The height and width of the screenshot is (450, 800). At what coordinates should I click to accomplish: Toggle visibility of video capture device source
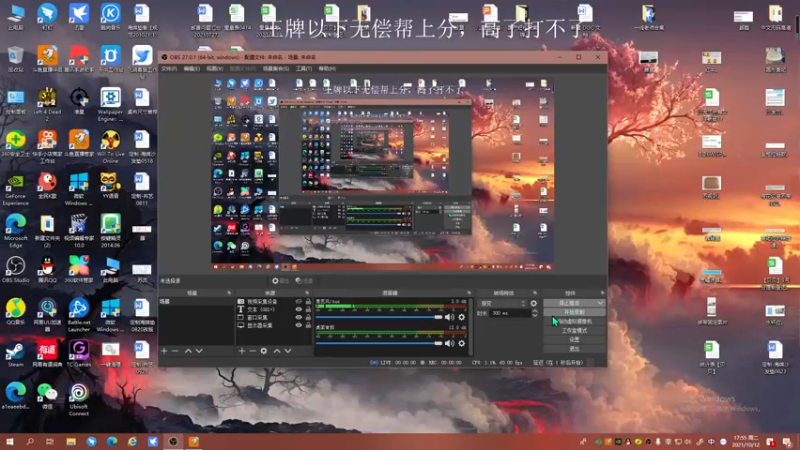[299, 302]
